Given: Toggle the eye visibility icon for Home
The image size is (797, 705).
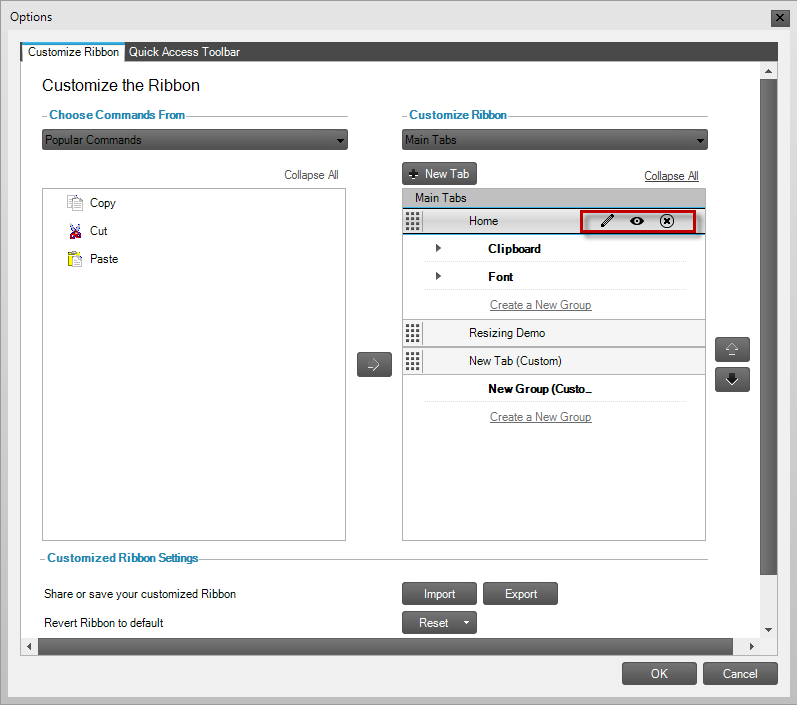Looking at the screenshot, I should 637,221.
